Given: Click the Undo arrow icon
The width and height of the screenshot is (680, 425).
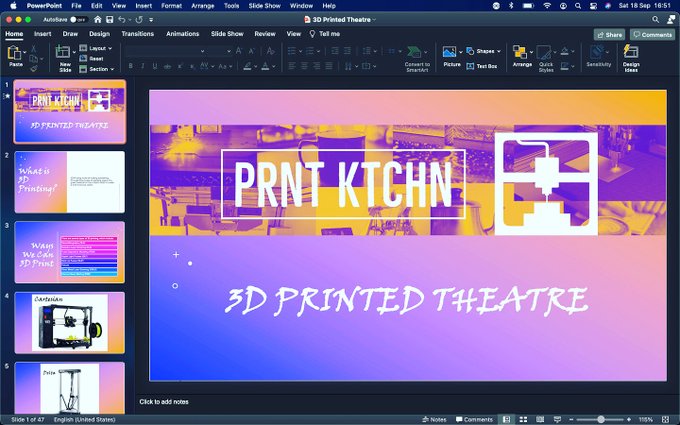Looking at the screenshot, I should [122, 20].
